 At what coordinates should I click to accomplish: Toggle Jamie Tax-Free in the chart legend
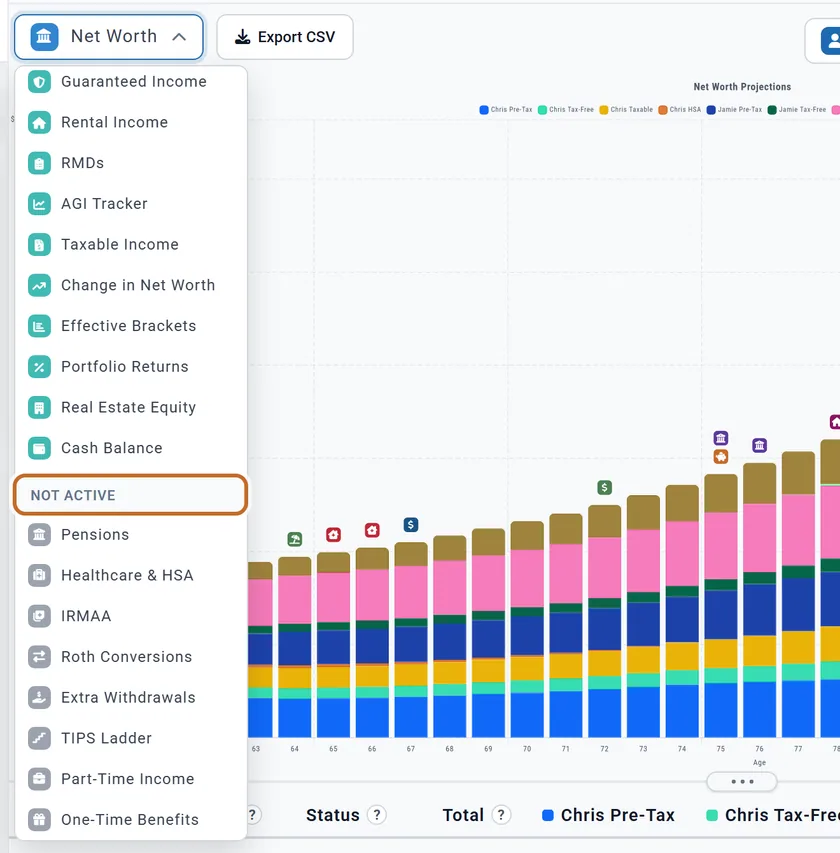[x=796, y=110]
